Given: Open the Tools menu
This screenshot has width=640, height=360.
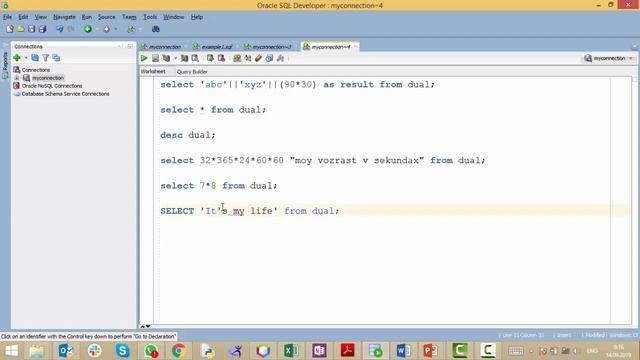Looking at the screenshot, I should 150,17.
